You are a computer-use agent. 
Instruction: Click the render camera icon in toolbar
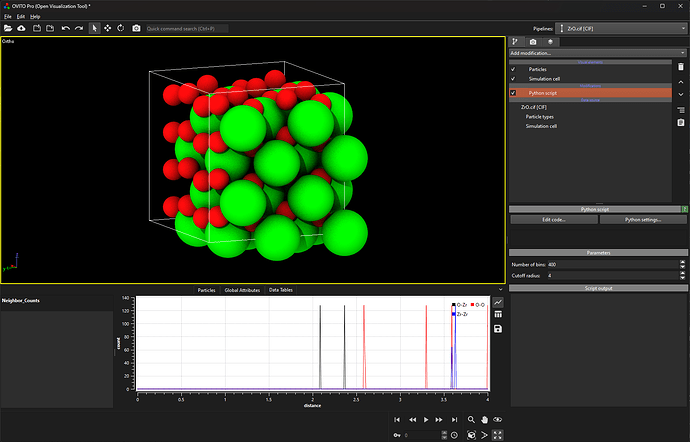pyautogui.click(x=136, y=28)
